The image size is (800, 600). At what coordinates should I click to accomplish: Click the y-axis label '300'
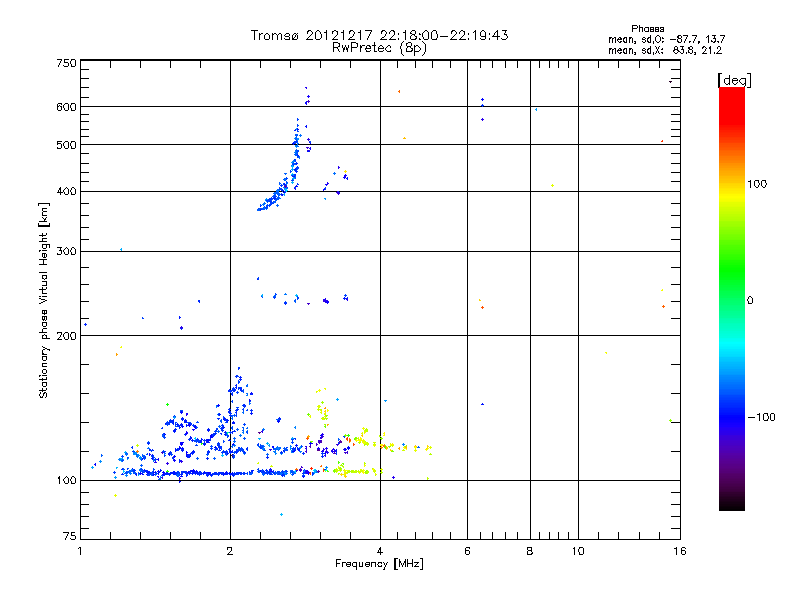[x=66, y=252]
